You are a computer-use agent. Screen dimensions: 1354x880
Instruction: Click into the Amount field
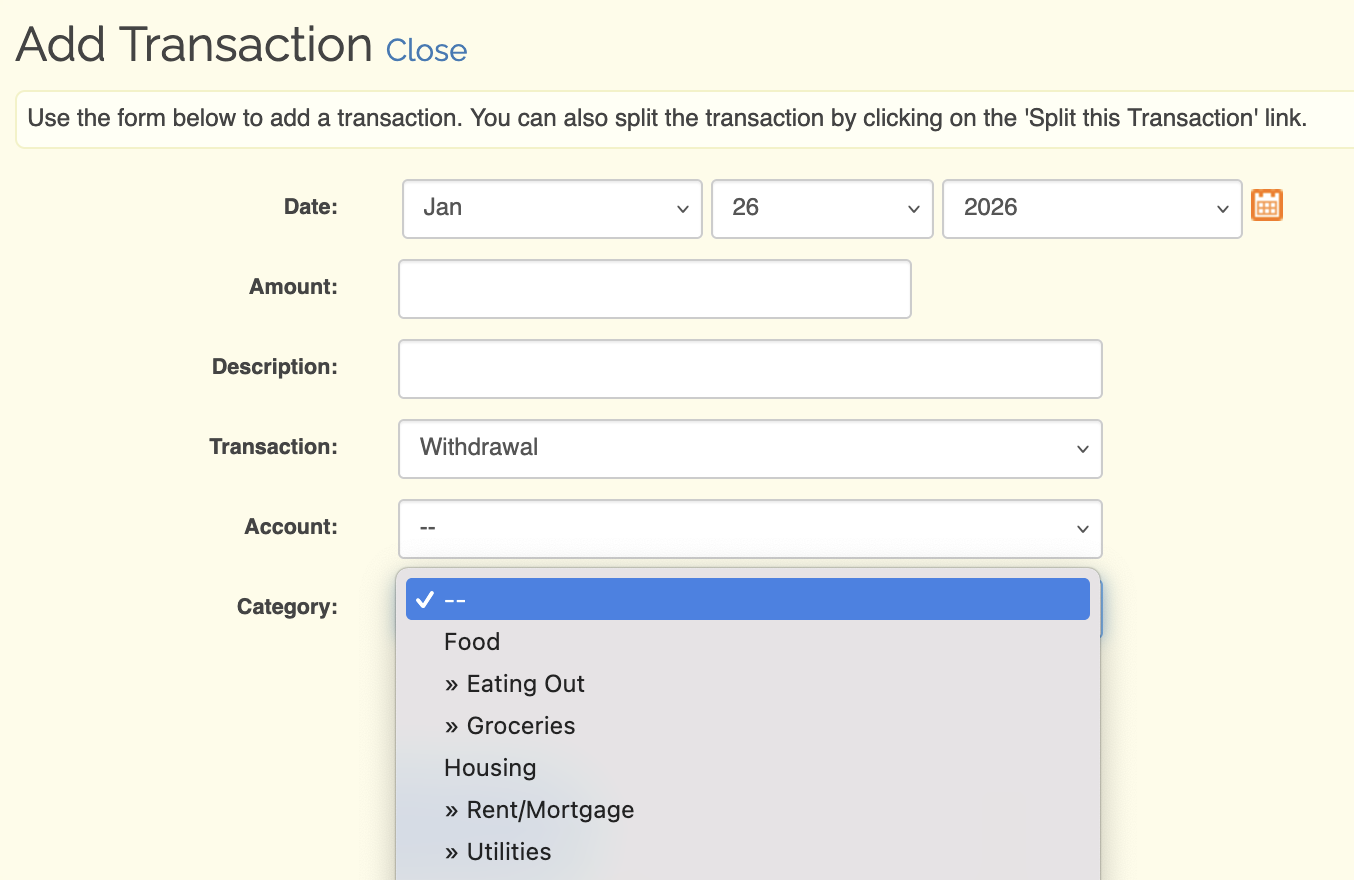[x=654, y=289]
